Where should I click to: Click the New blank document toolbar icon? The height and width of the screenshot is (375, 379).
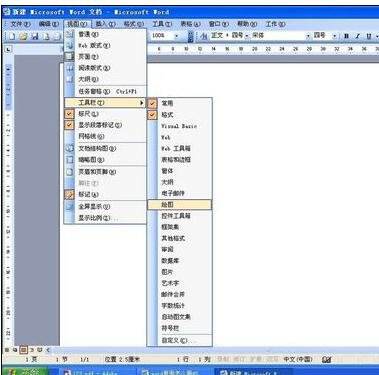tap(12, 36)
